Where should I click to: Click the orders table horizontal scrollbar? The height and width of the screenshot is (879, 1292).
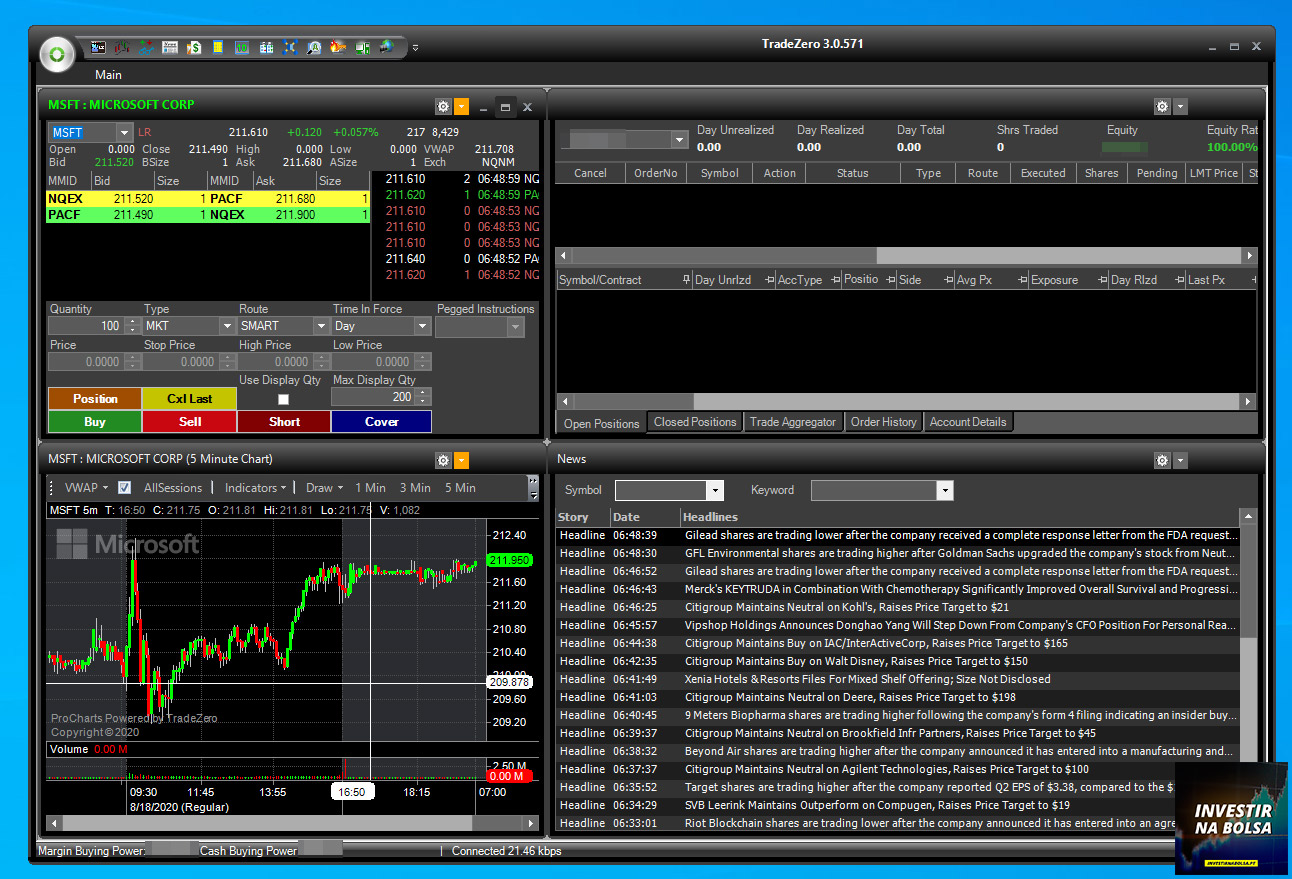(x=906, y=256)
